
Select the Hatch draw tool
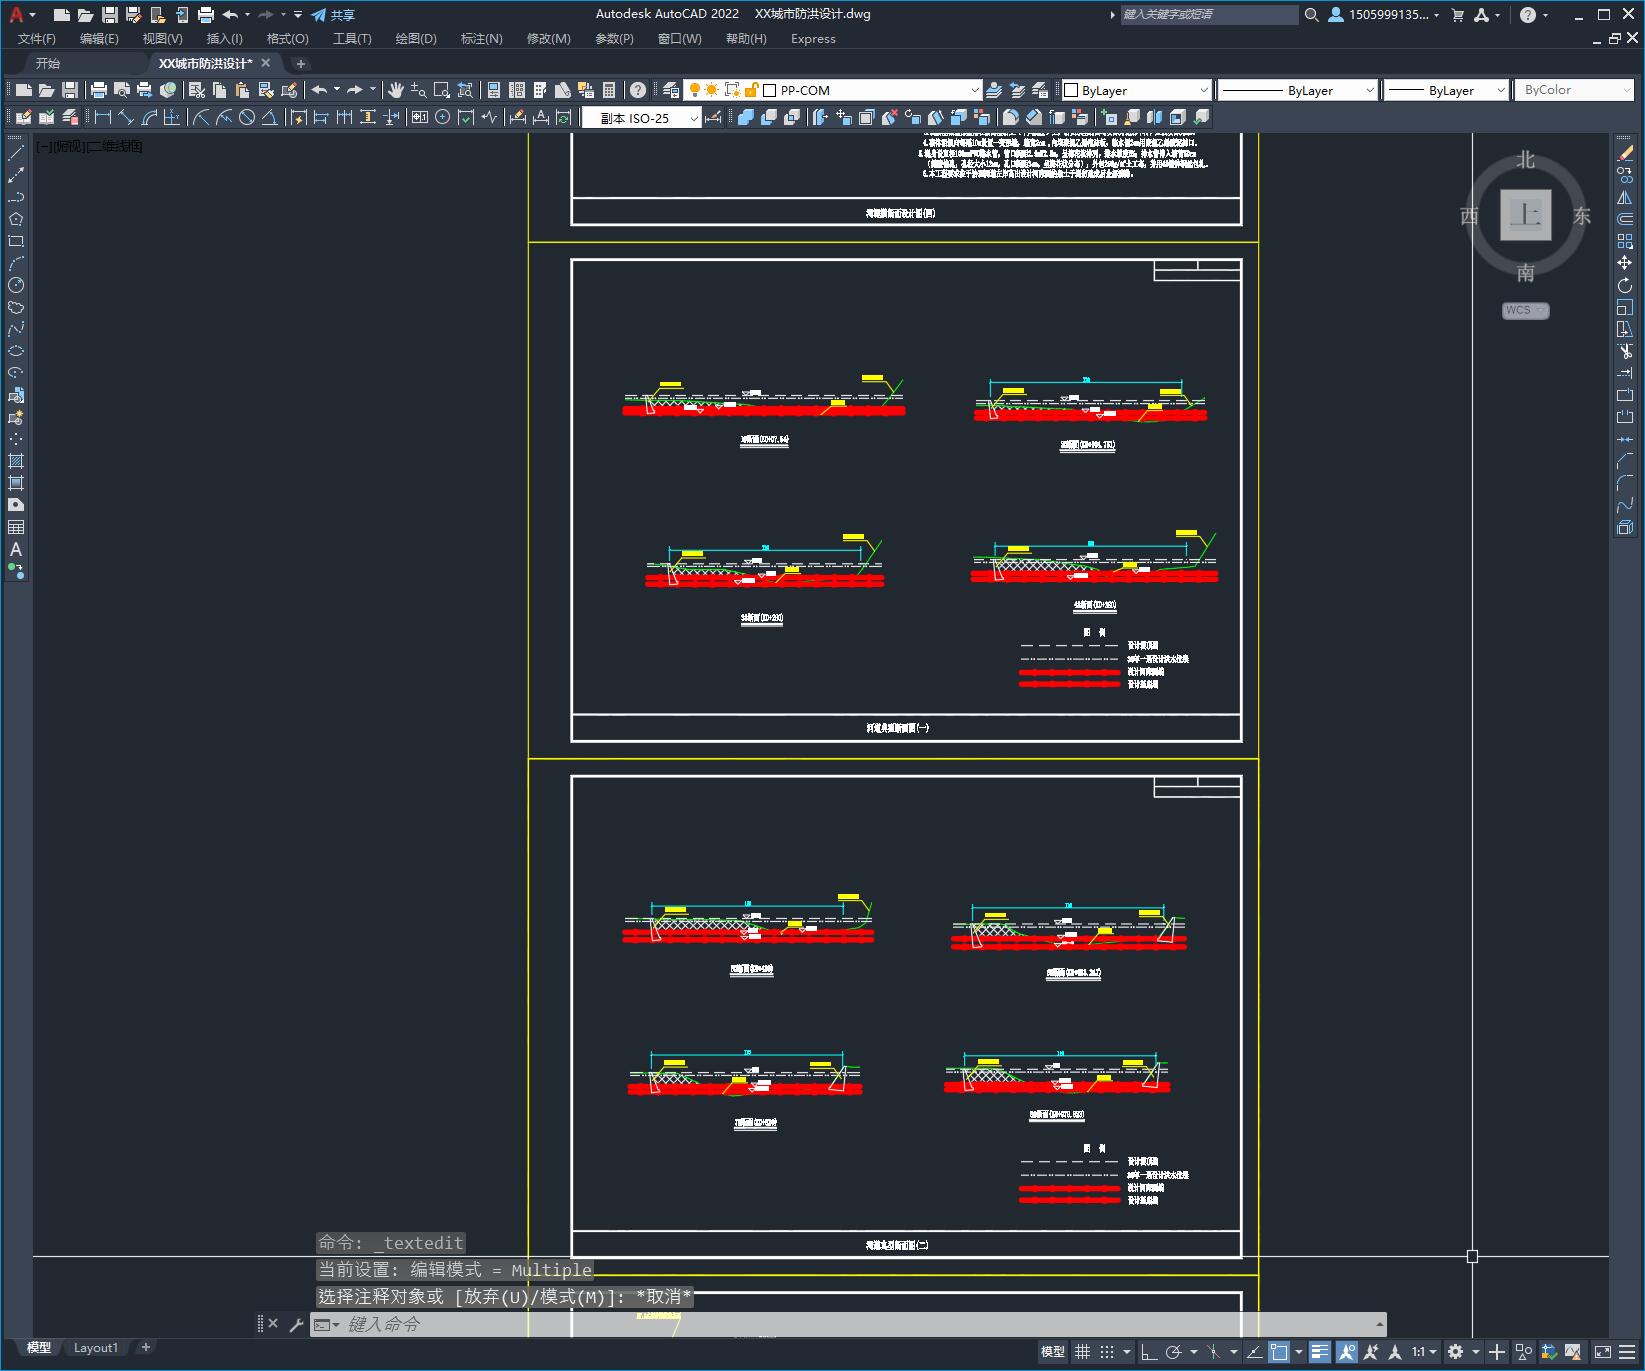point(16,461)
